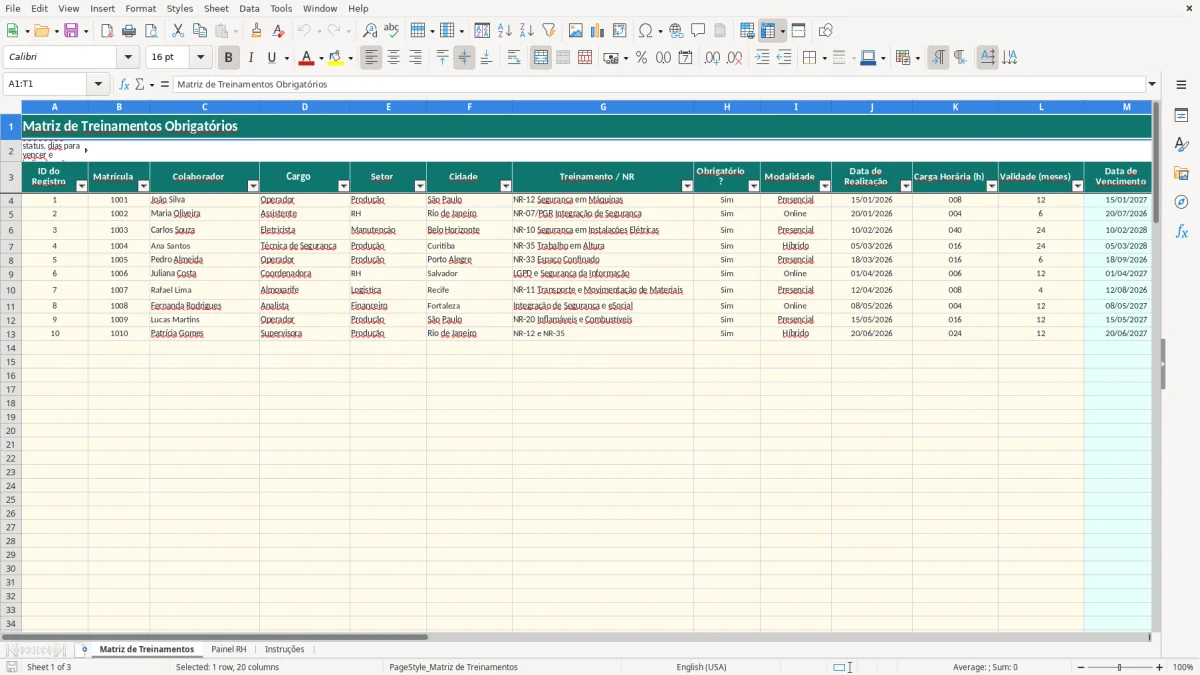Toggle Print Preview
The height and width of the screenshot is (675, 1200).
coord(151,31)
